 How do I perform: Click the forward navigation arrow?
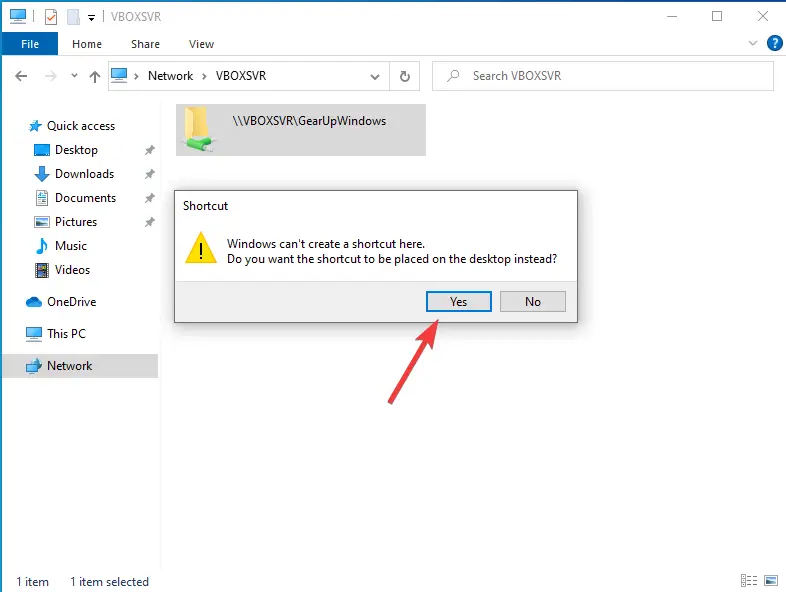coord(50,76)
